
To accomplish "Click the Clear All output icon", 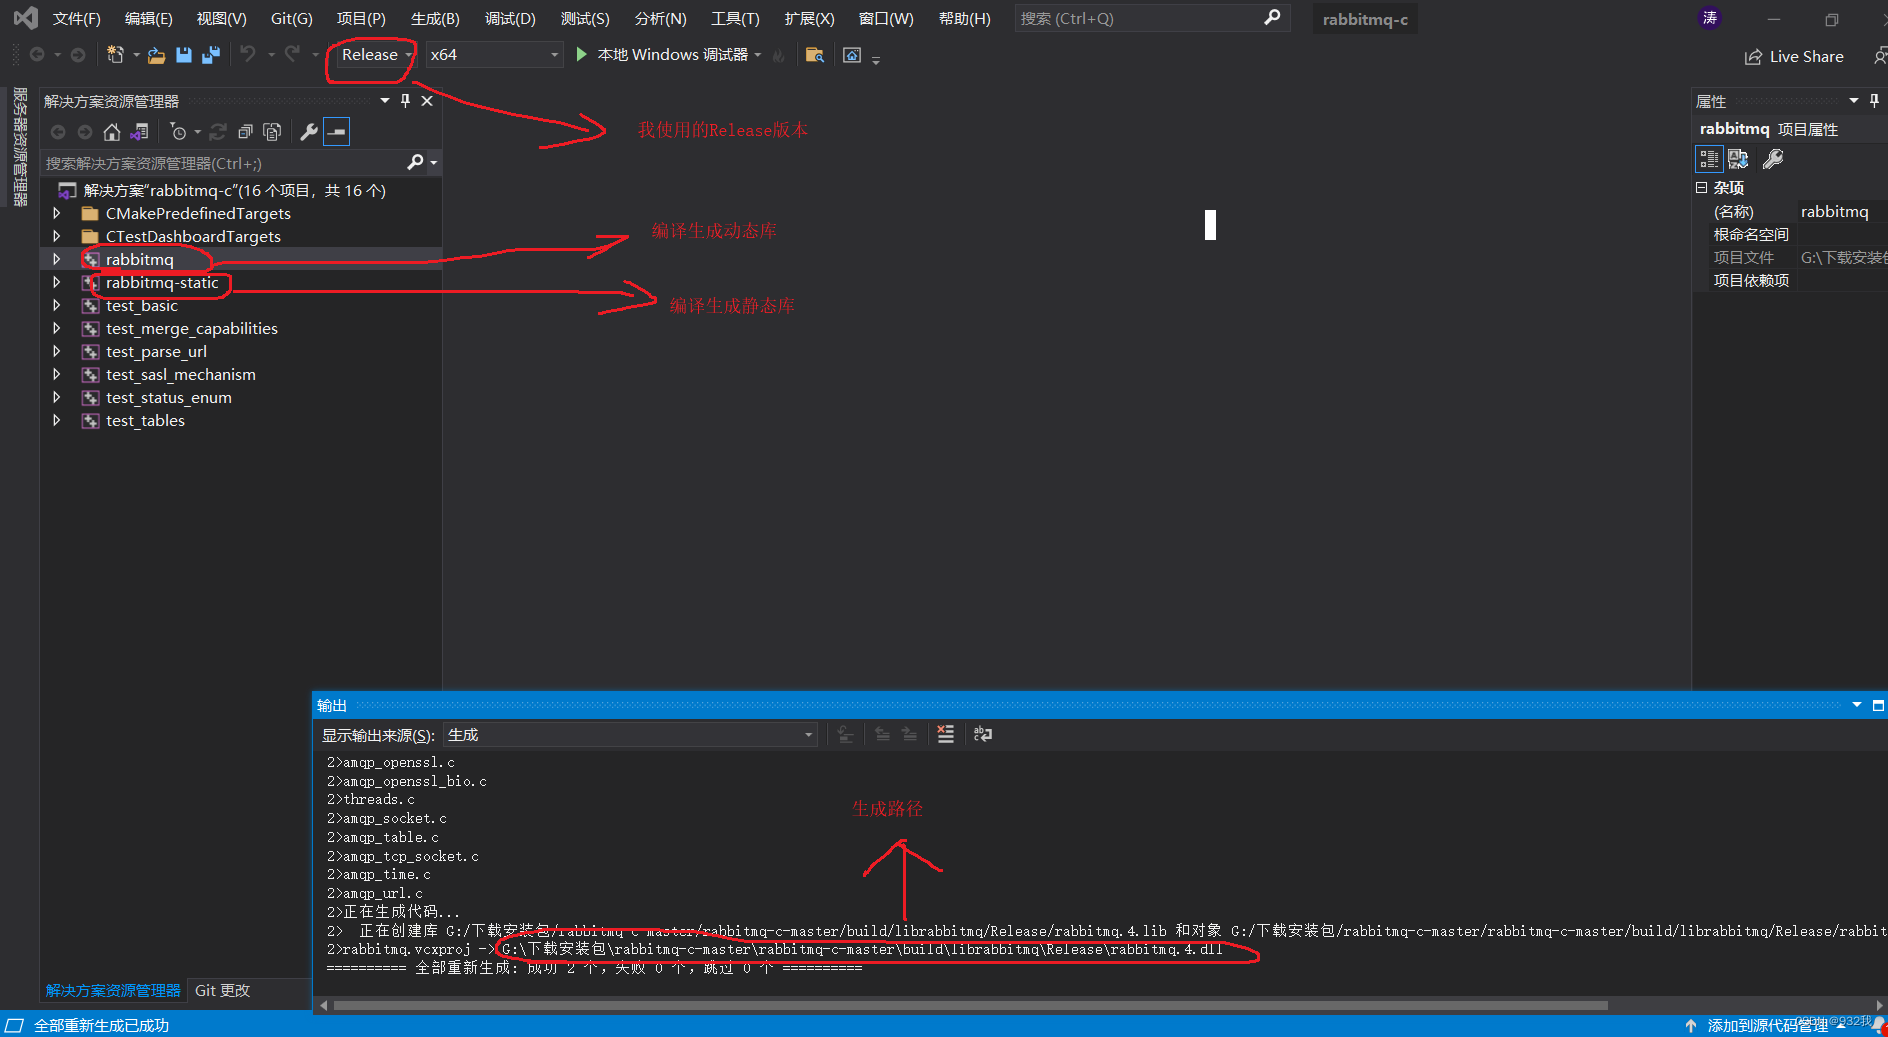I will [x=944, y=734].
